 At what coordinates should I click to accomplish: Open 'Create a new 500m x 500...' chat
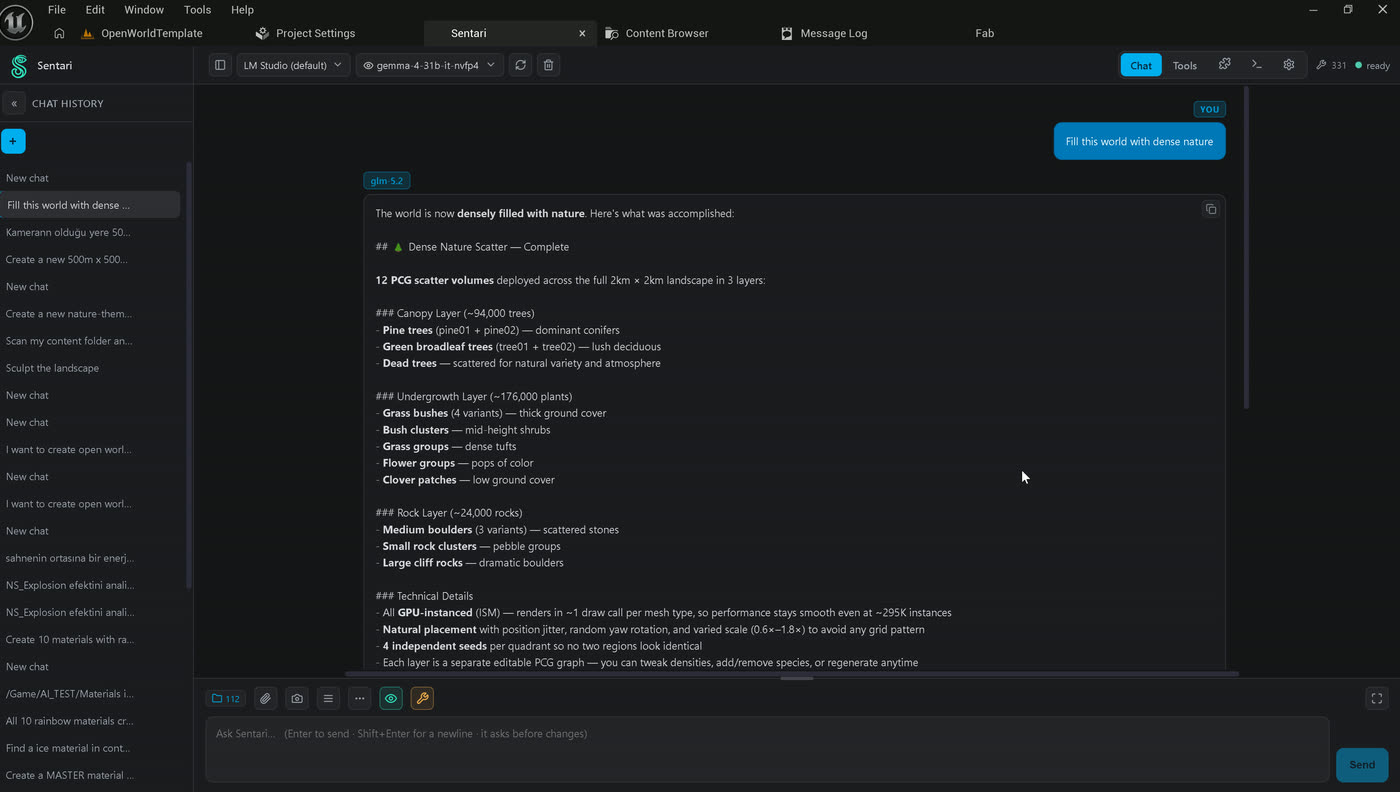pos(90,259)
